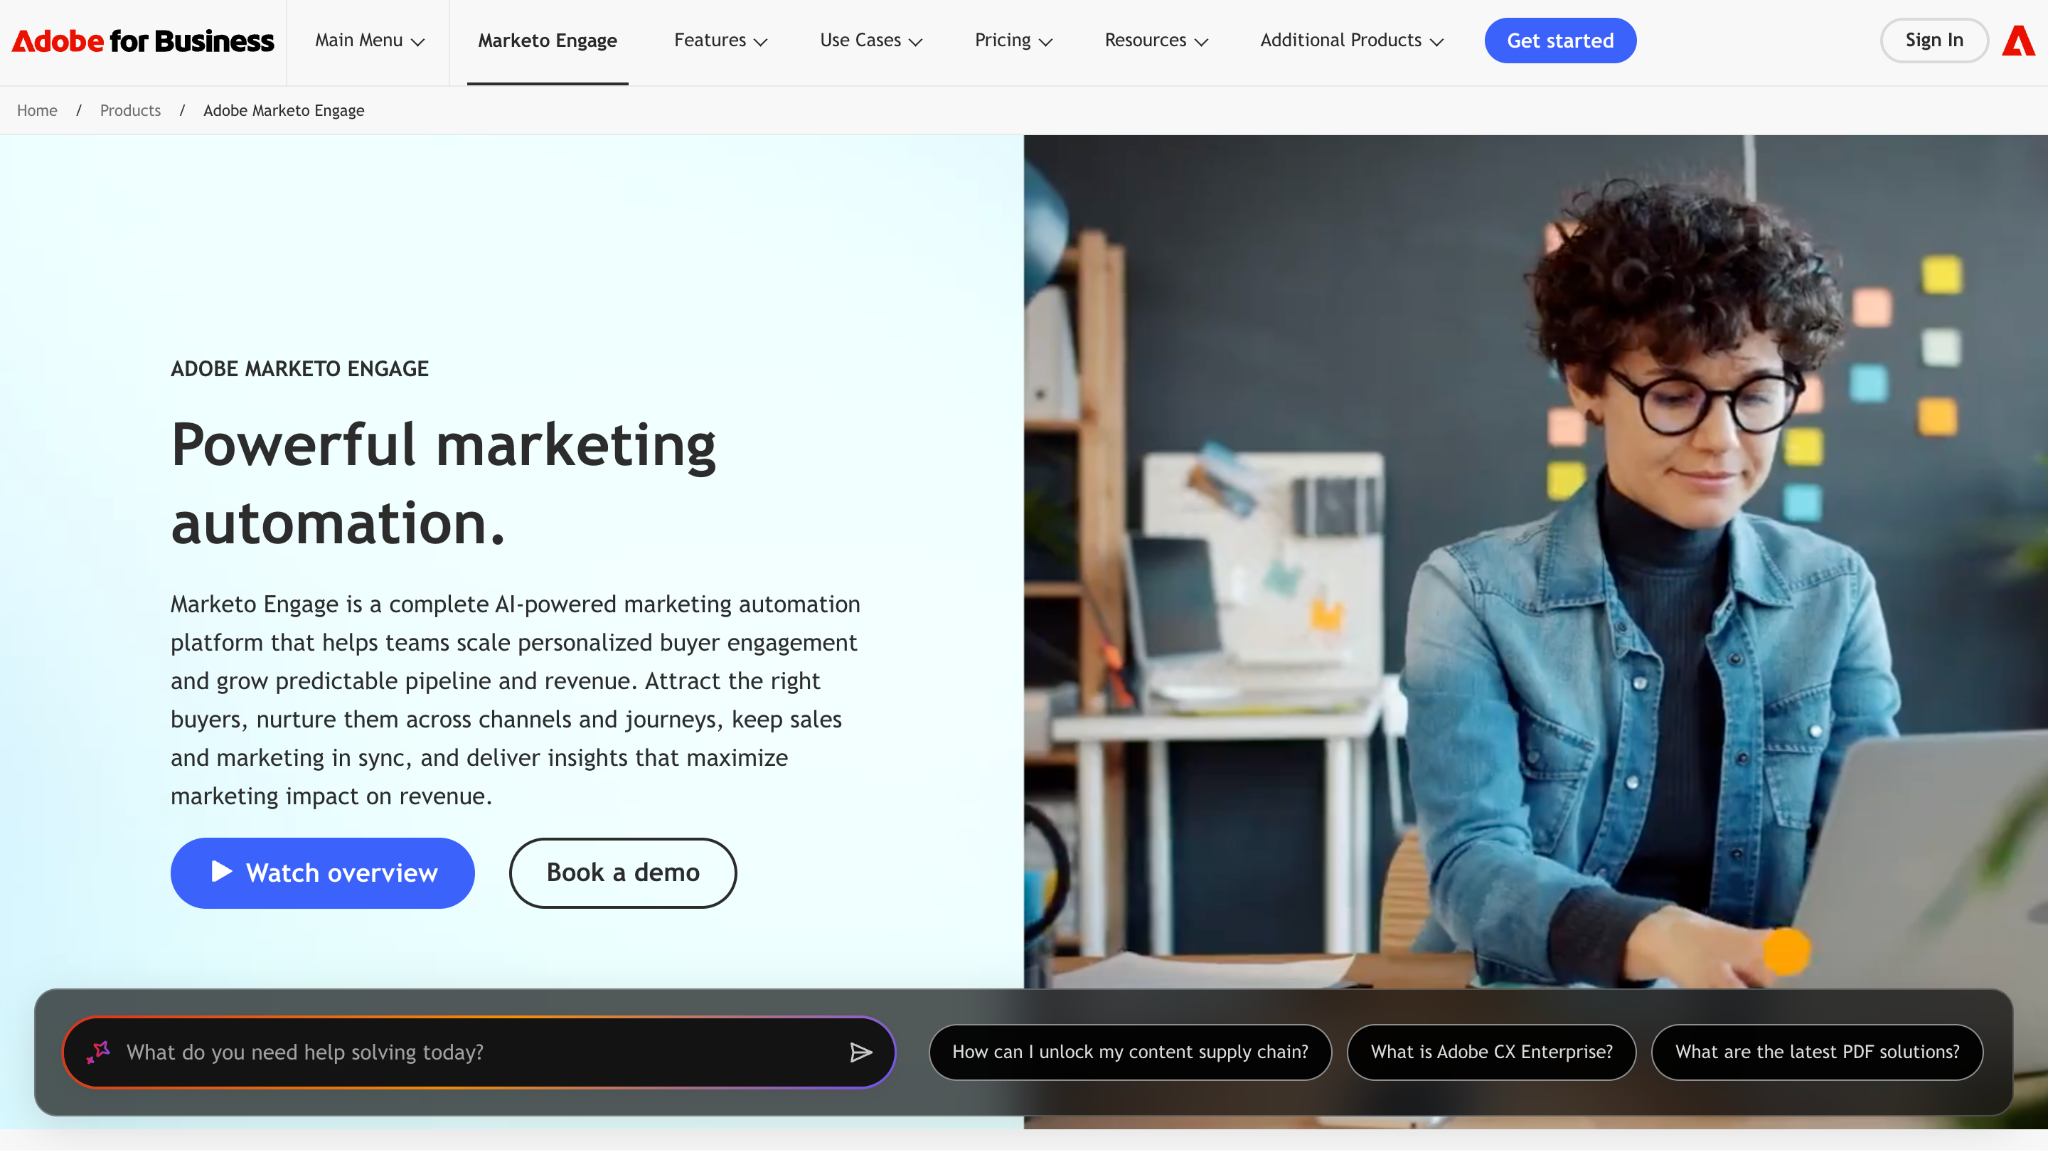Click the ADOBE MARKETO ENGAGE eyebrow text
The height and width of the screenshot is (1151, 2048).
tap(299, 369)
